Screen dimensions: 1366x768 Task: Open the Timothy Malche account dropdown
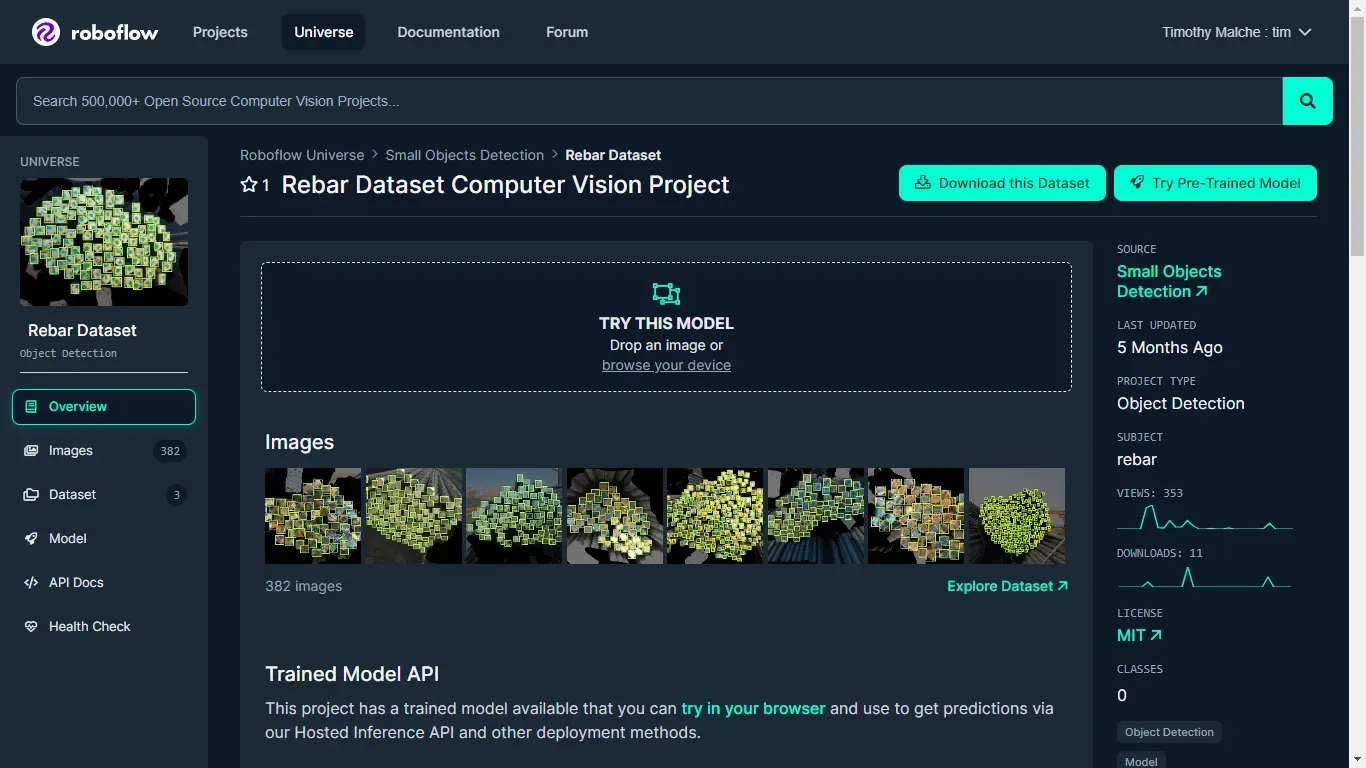pyautogui.click(x=1236, y=32)
